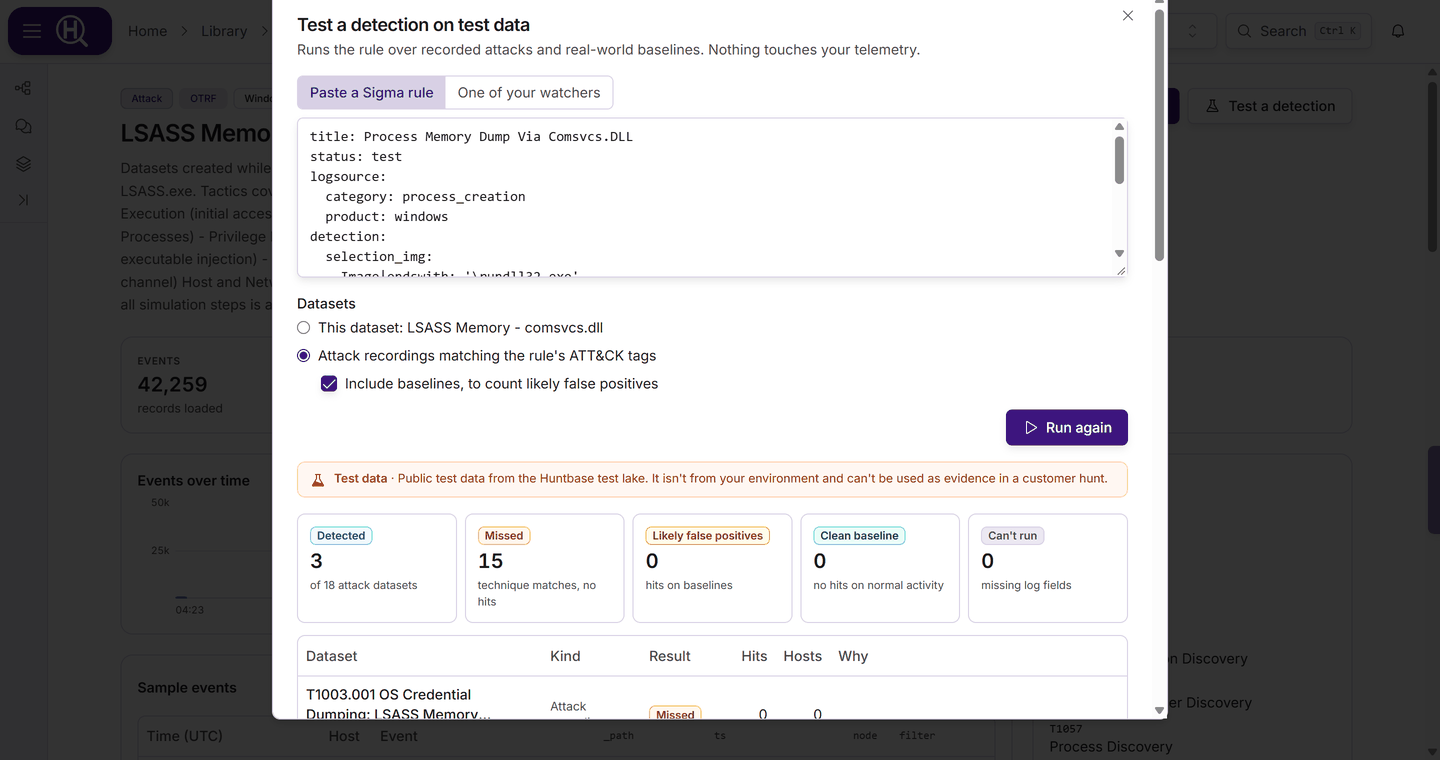Image resolution: width=1440 pixels, height=760 pixels.
Task: Click the Detected results card
Action: (x=377, y=568)
